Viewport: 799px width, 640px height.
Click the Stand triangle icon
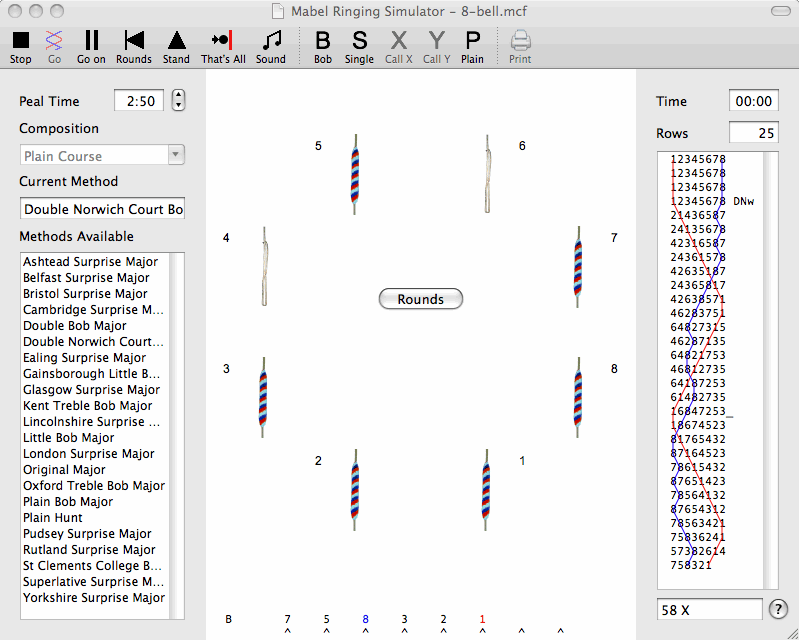click(x=176, y=40)
